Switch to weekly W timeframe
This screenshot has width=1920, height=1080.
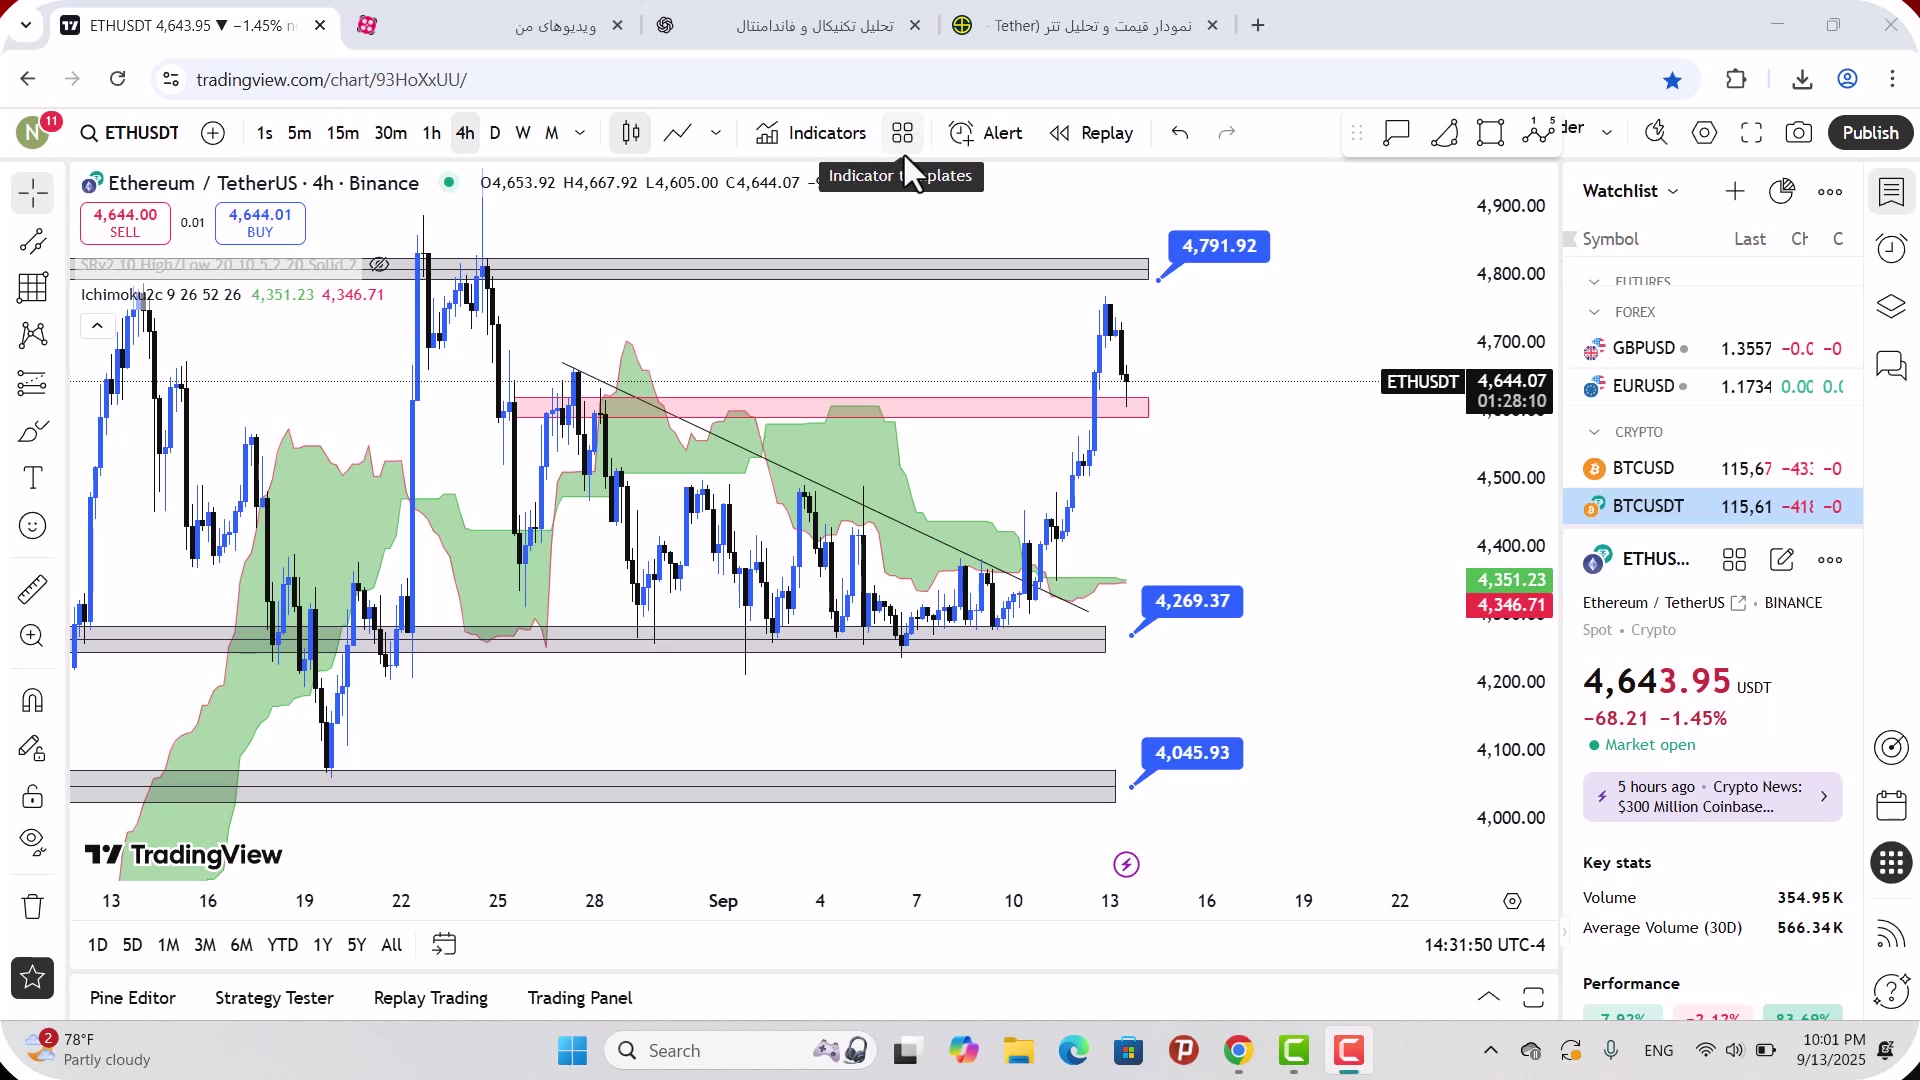[523, 133]
